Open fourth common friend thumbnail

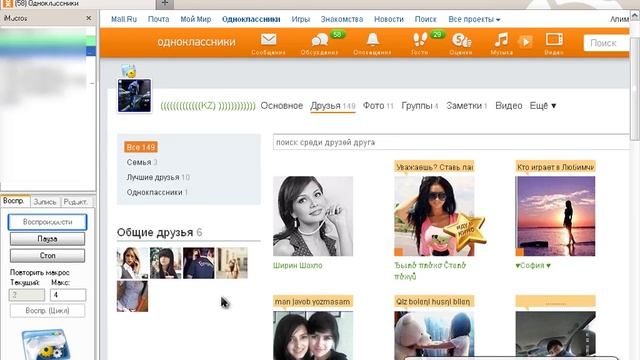[x=232, y=263]
